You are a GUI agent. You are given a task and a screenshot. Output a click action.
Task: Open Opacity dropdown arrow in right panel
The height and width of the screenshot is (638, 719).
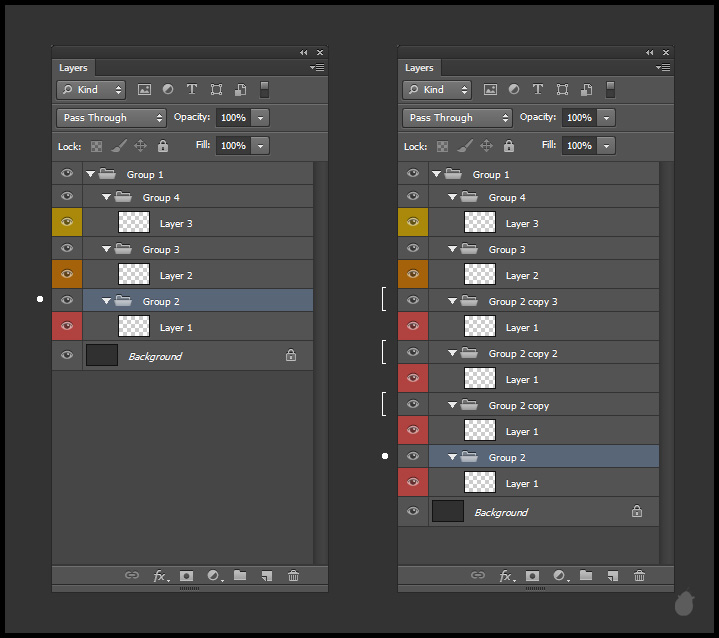click(607, 118)
